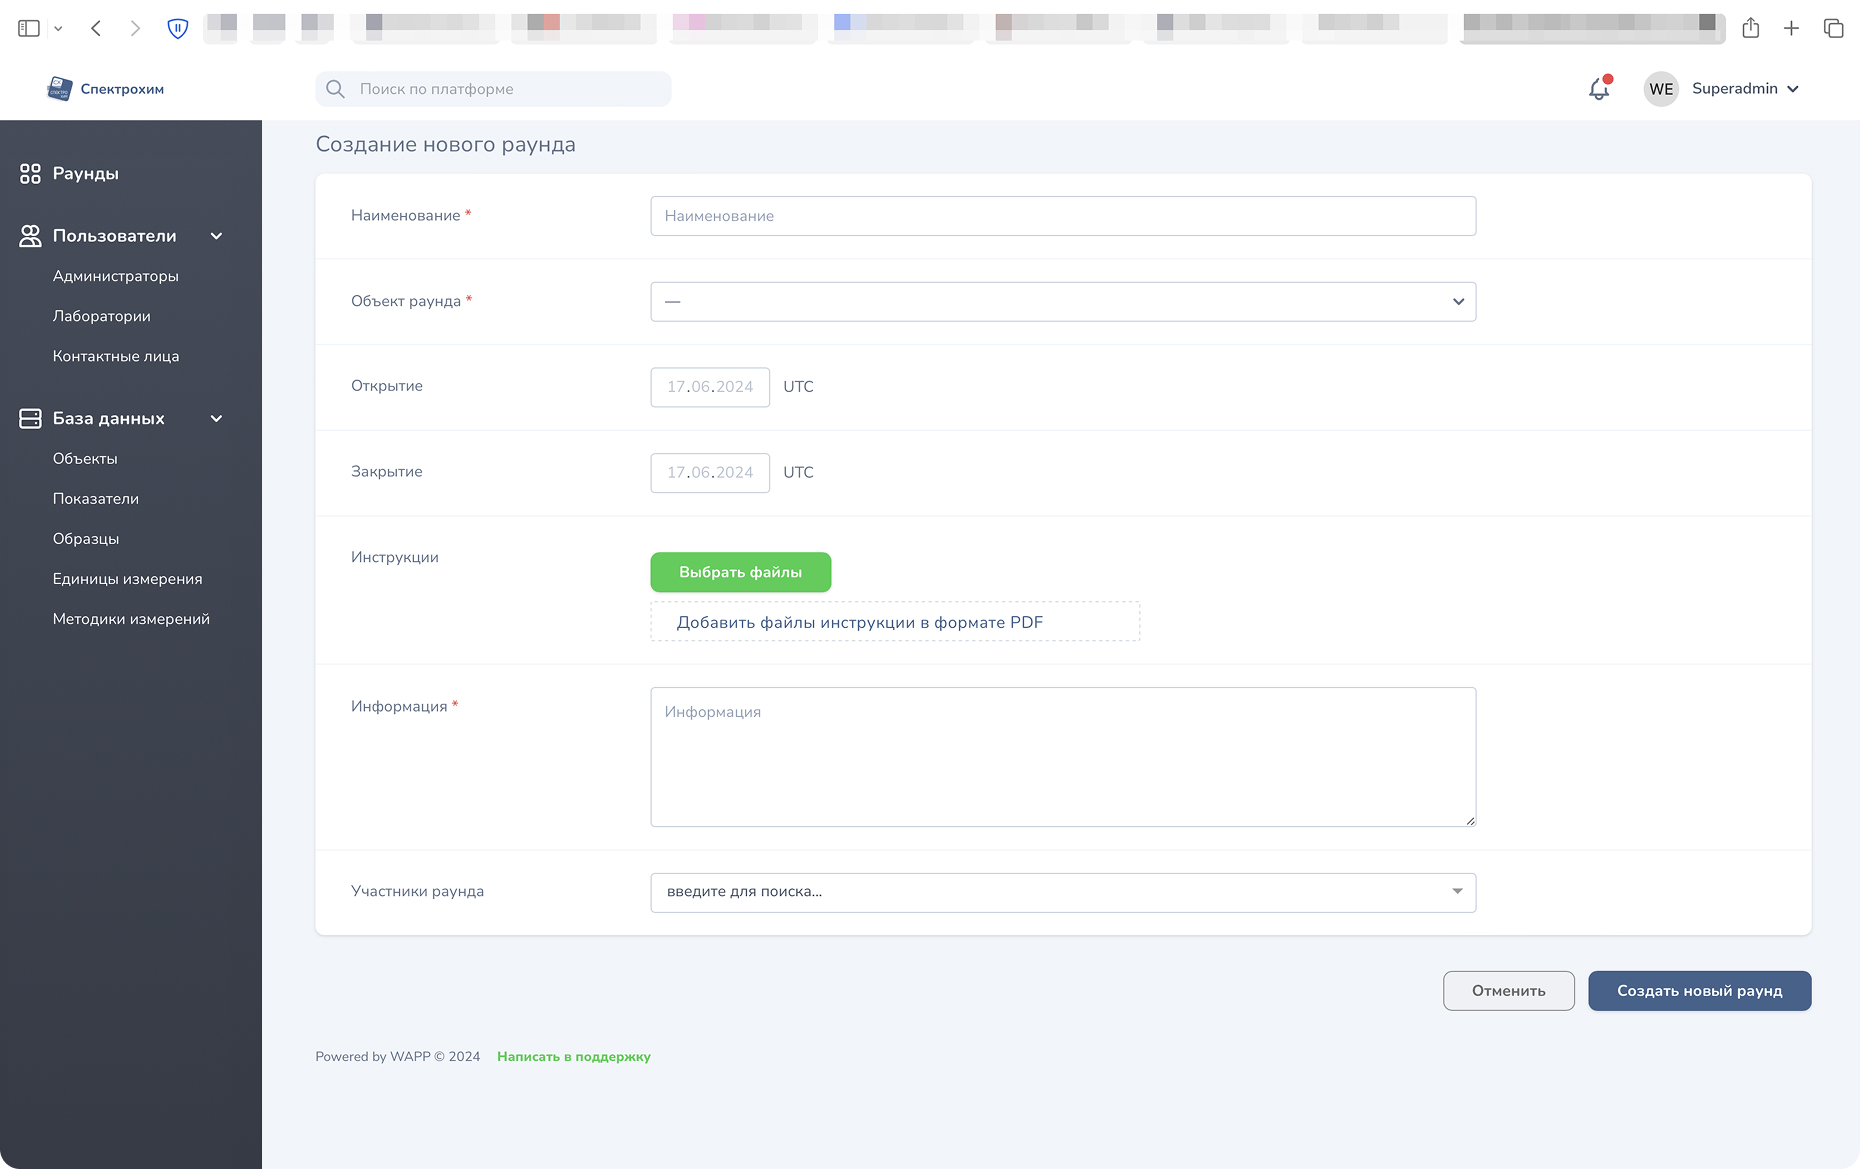
Task: Open the Написать в поддержку link
Action: [x=573, y=1056]
